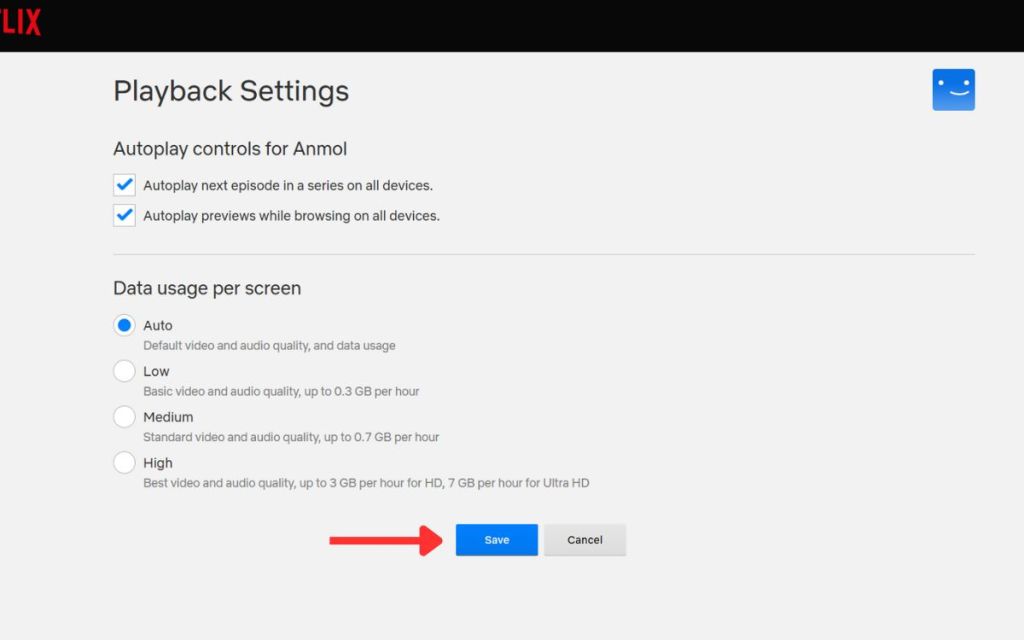Uncheck the autoplay next episode checkbox
This screenshot has height=640, width=1024.
[124, 185]
